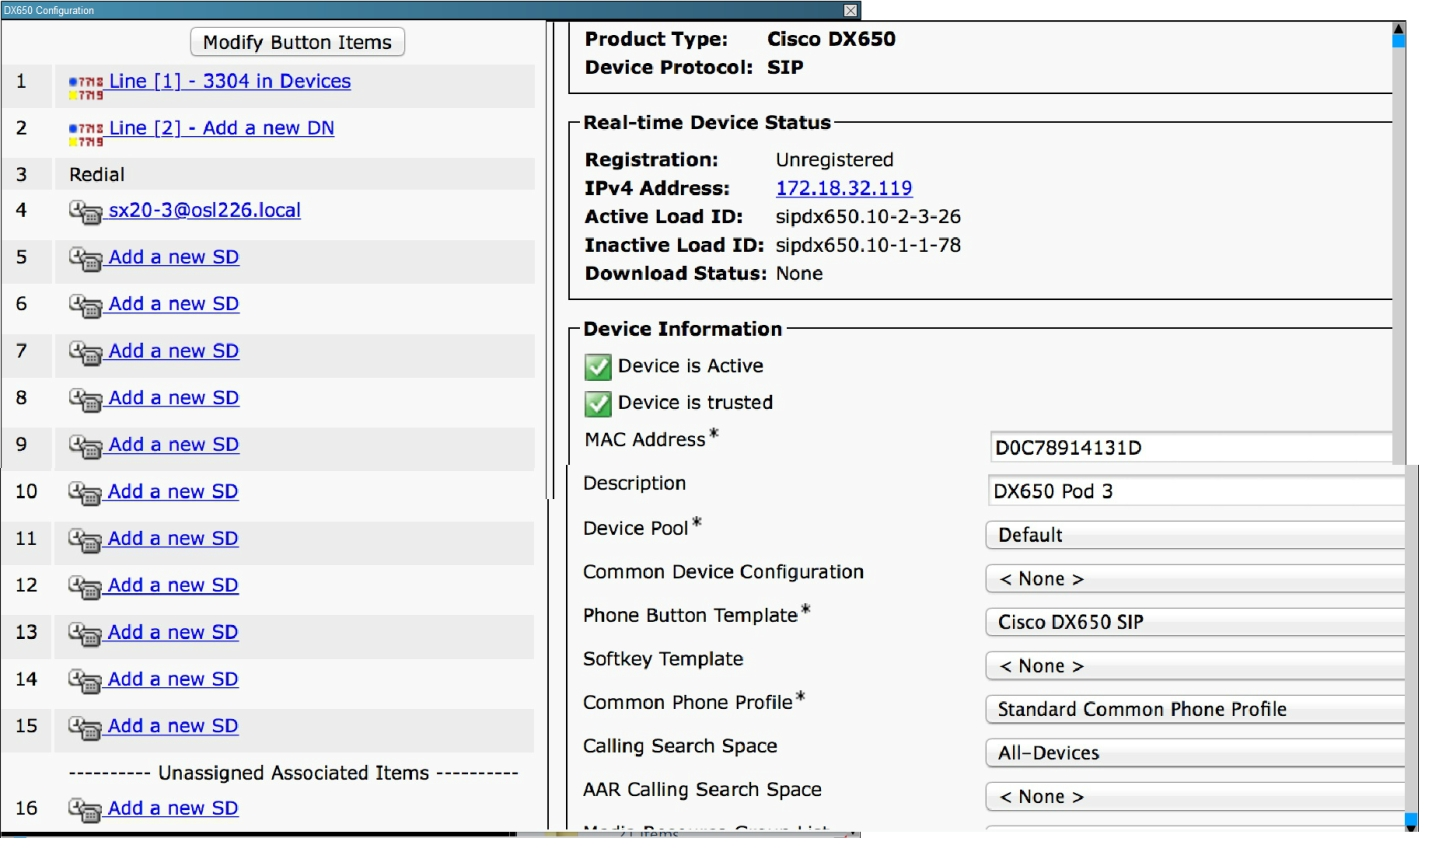Image resolution: width=1432 pixels, height=852 pixels.
Task: Click Add a new SD in row 16
Action: (x=173, y=809)
